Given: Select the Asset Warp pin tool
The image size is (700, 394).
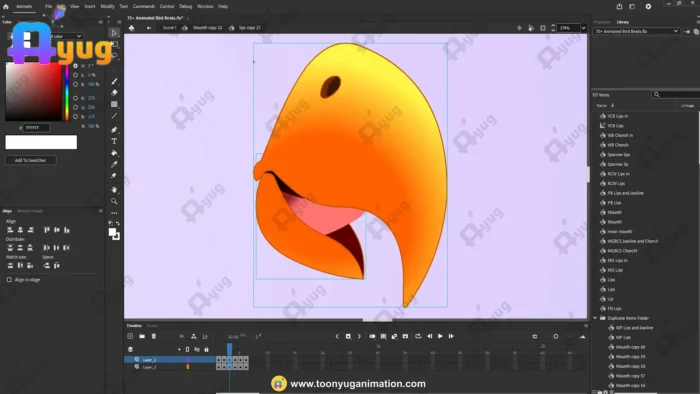Looking at the screenshot, I should coord(114,176).
